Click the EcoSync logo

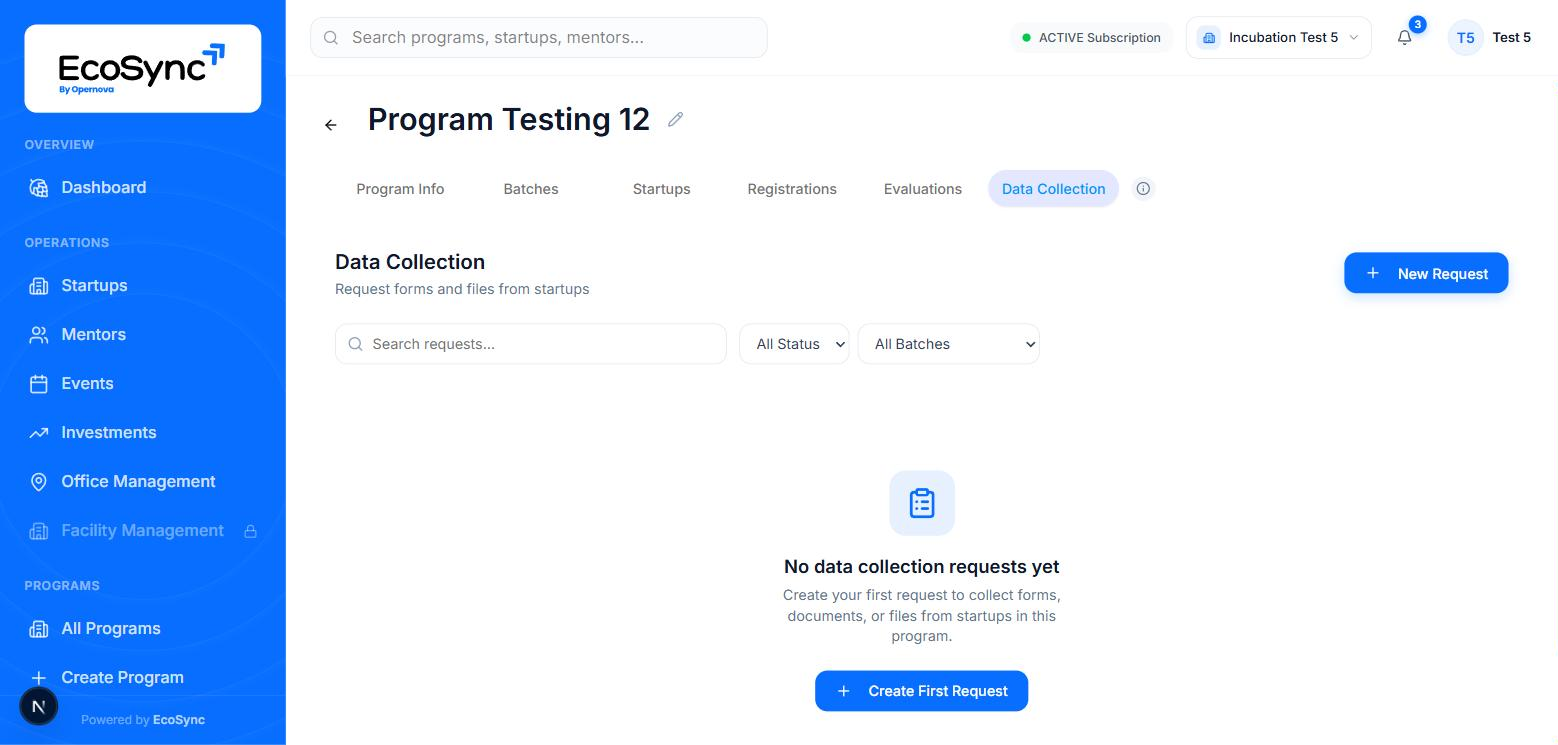click(142, 68)
